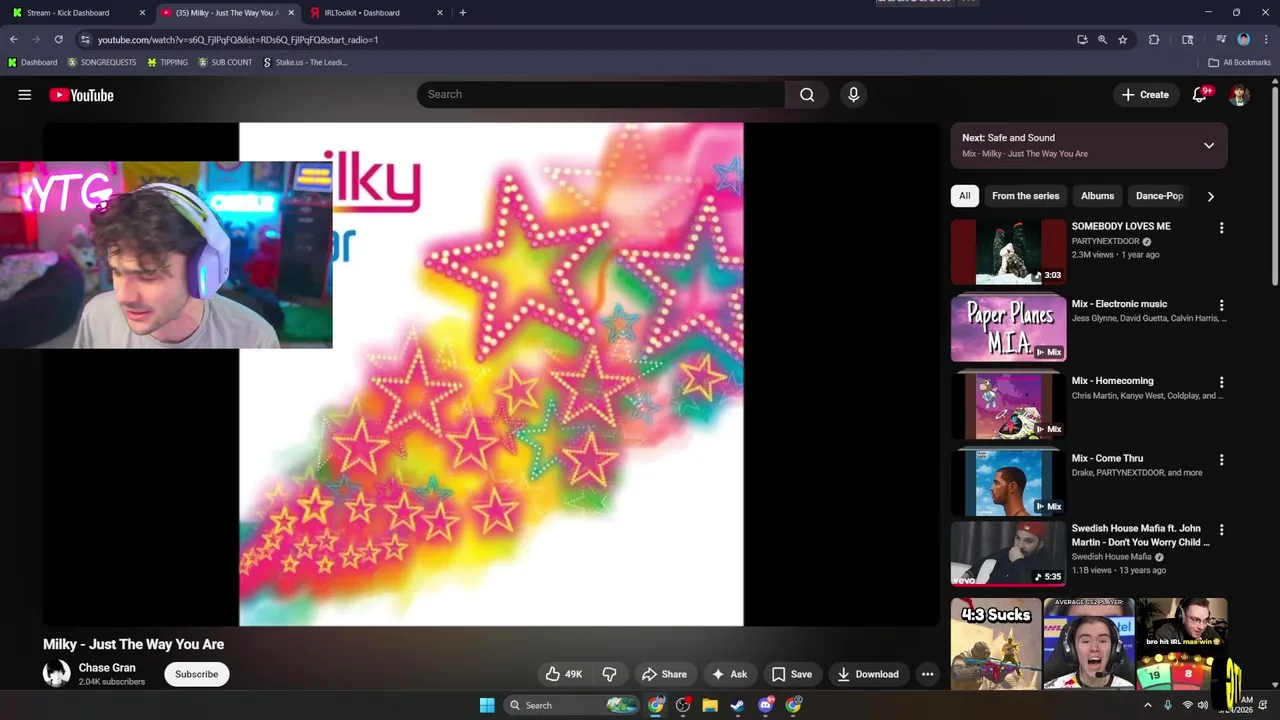
Task: Open Paper Planes M.I.A. mix thumbnail
Action: [x=1008, y=329]
